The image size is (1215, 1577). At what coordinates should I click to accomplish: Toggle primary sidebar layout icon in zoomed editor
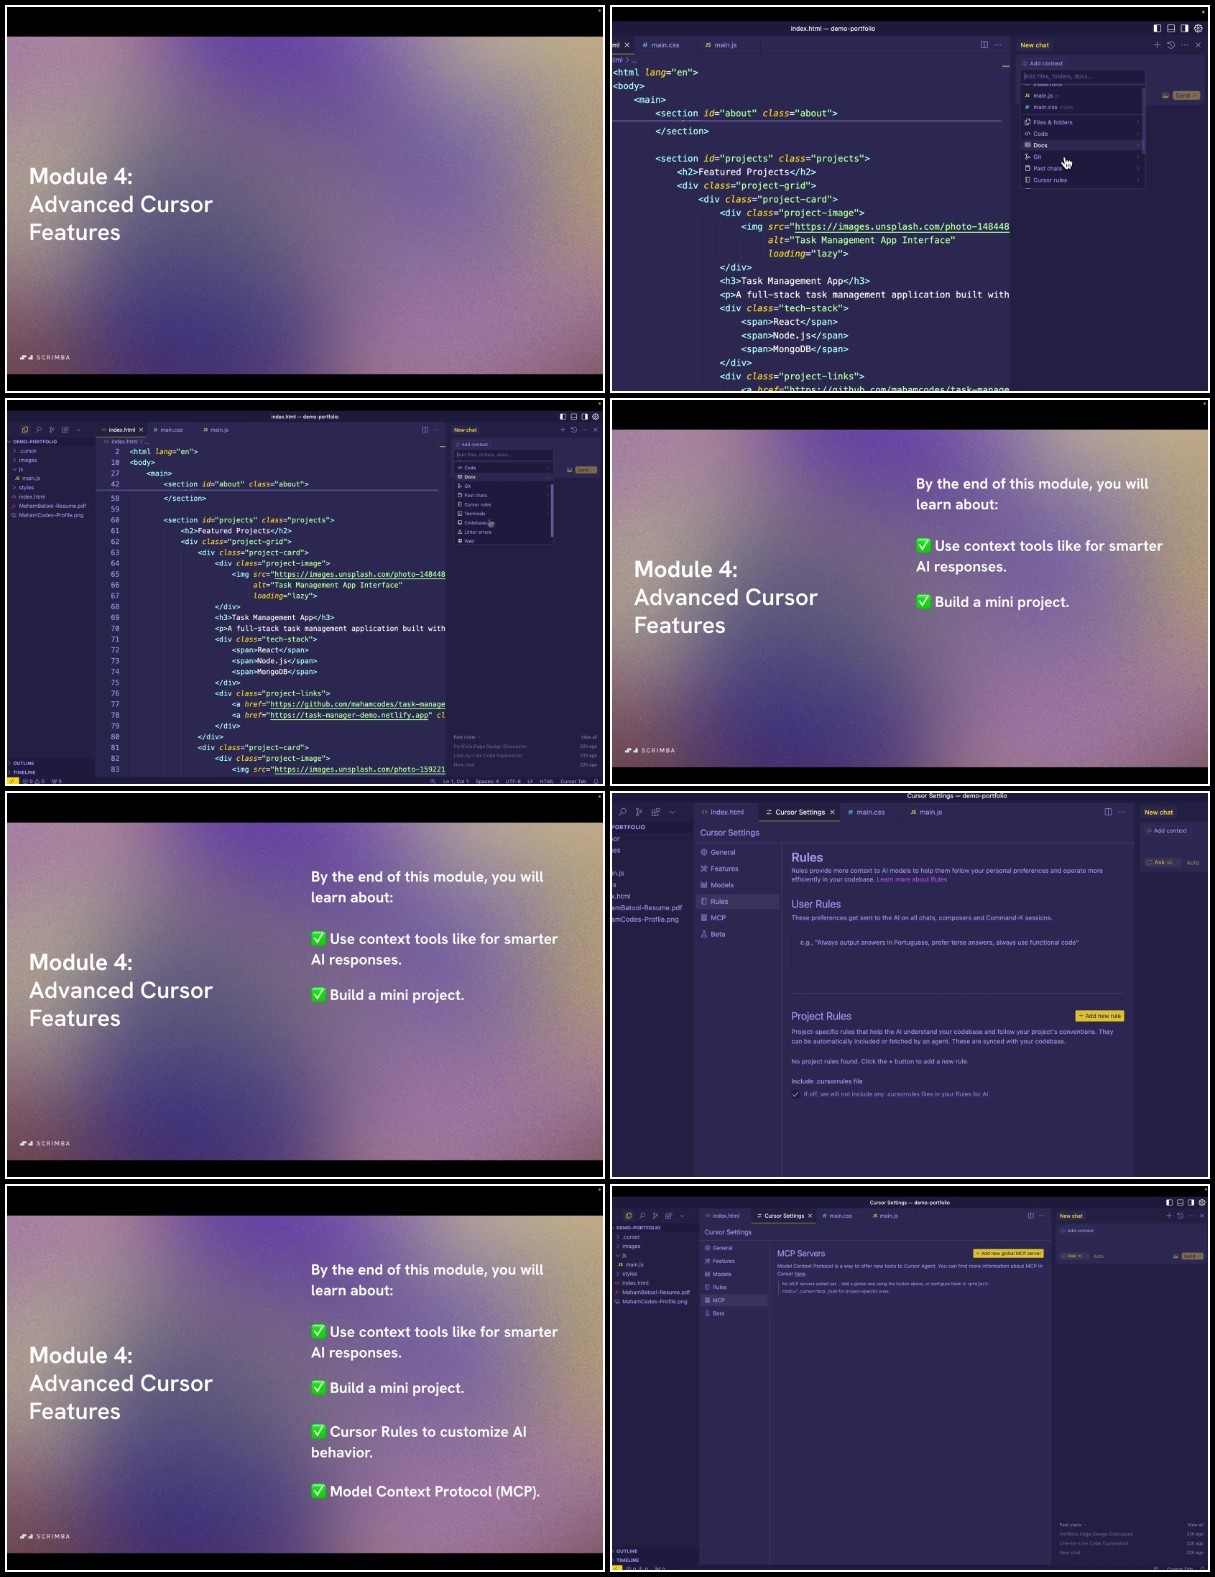click(x=1157, y=28)
